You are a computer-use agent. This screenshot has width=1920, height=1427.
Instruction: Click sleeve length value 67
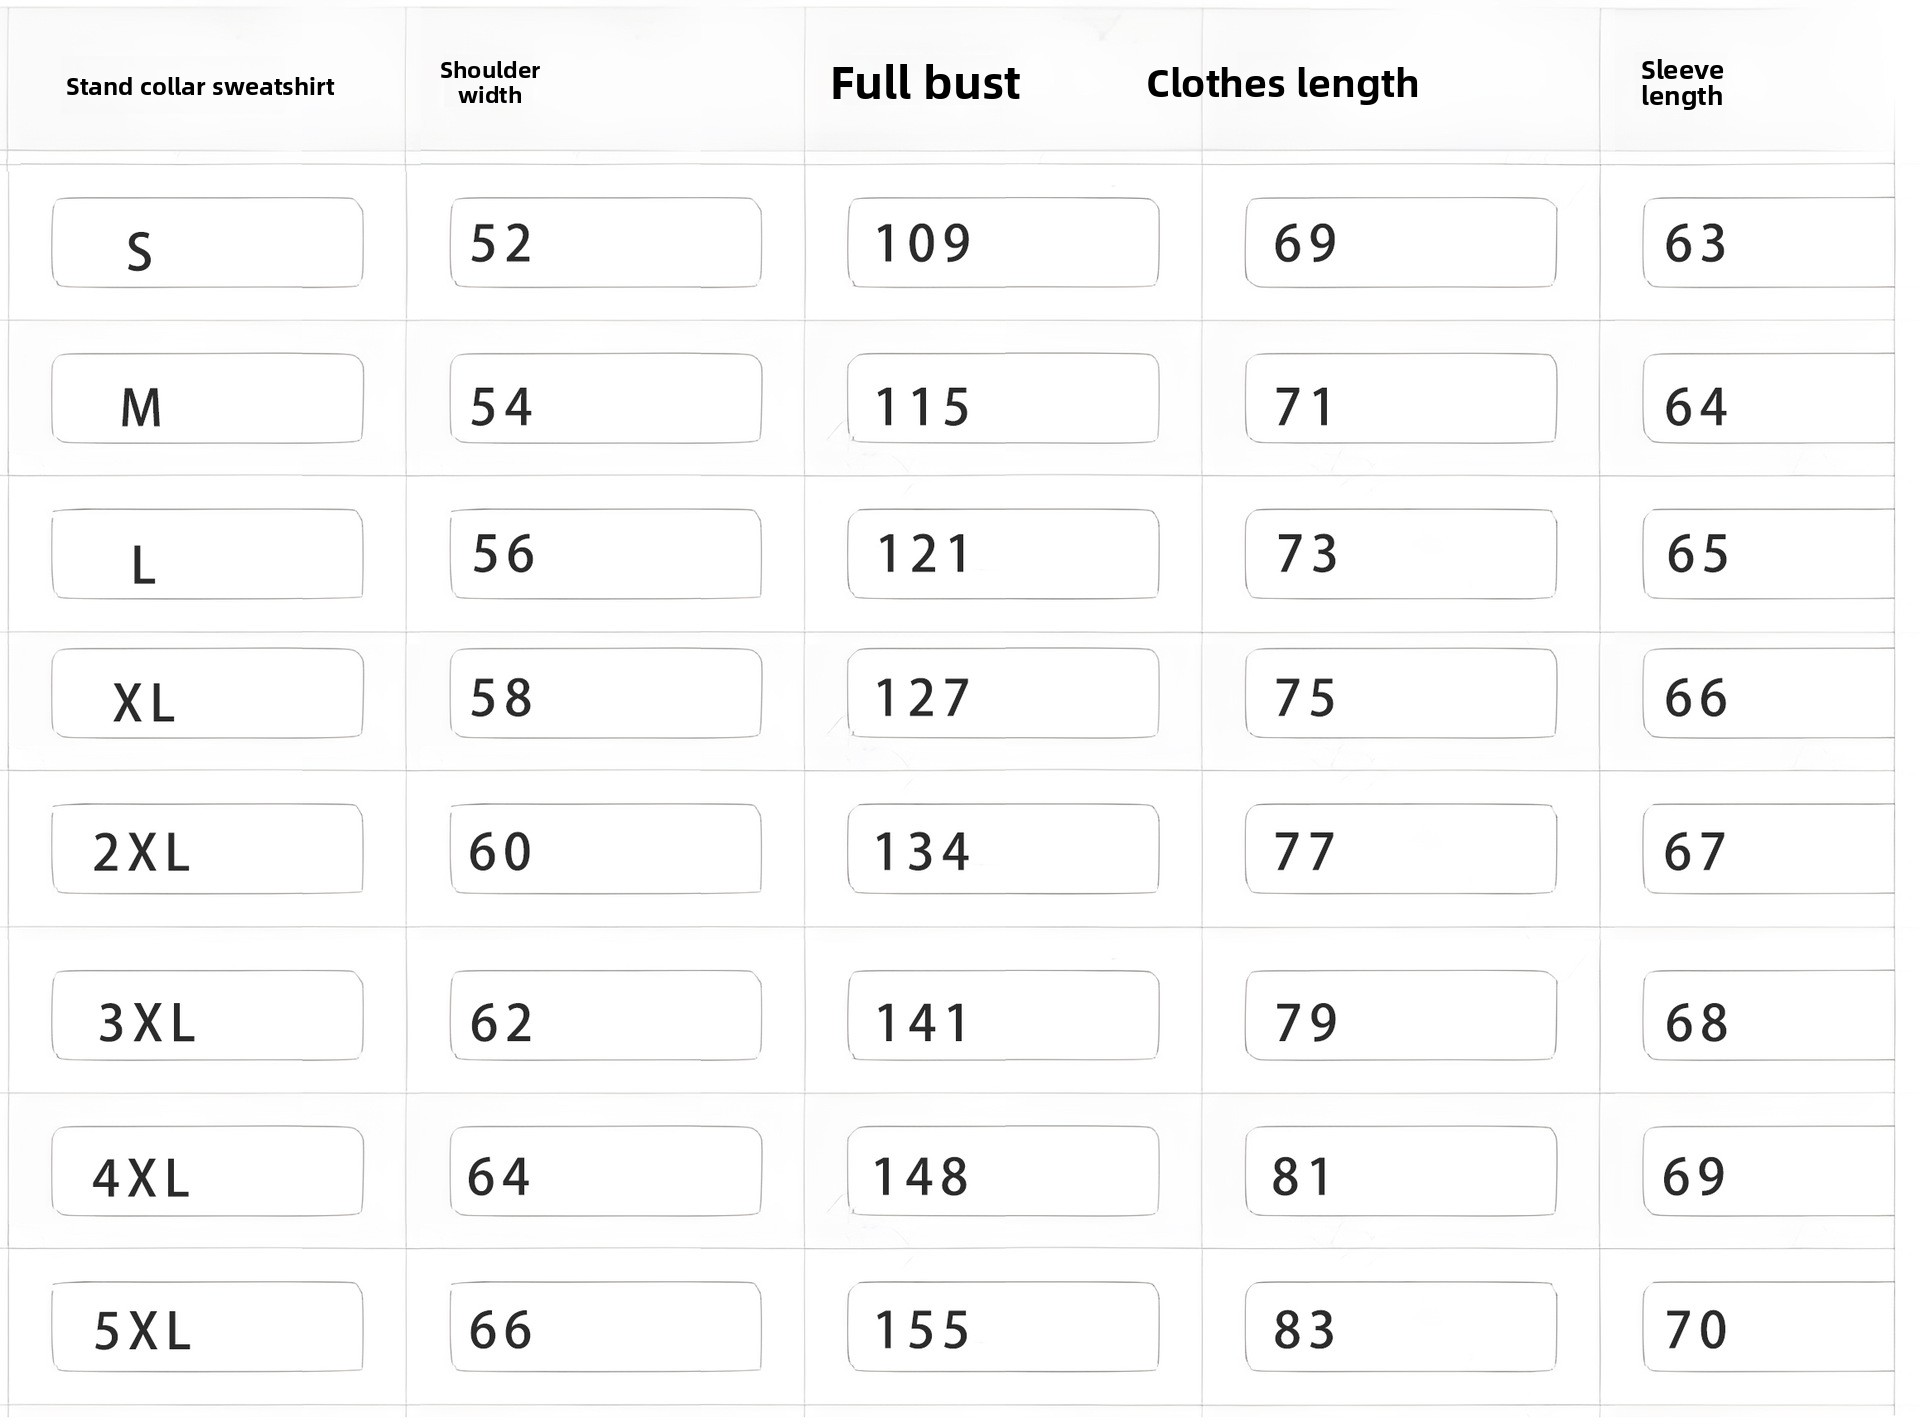click(x=1768, y=849)
